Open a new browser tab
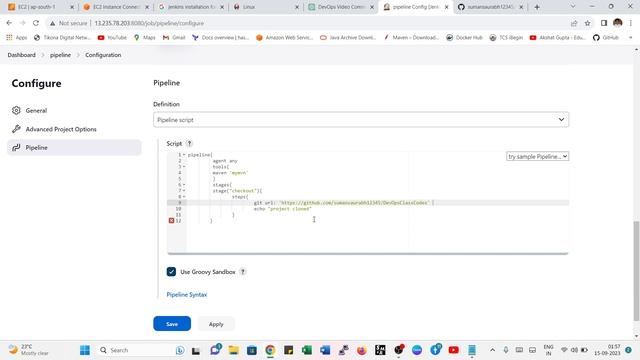The width and height of the screenshot is (640, 360). 537,7
